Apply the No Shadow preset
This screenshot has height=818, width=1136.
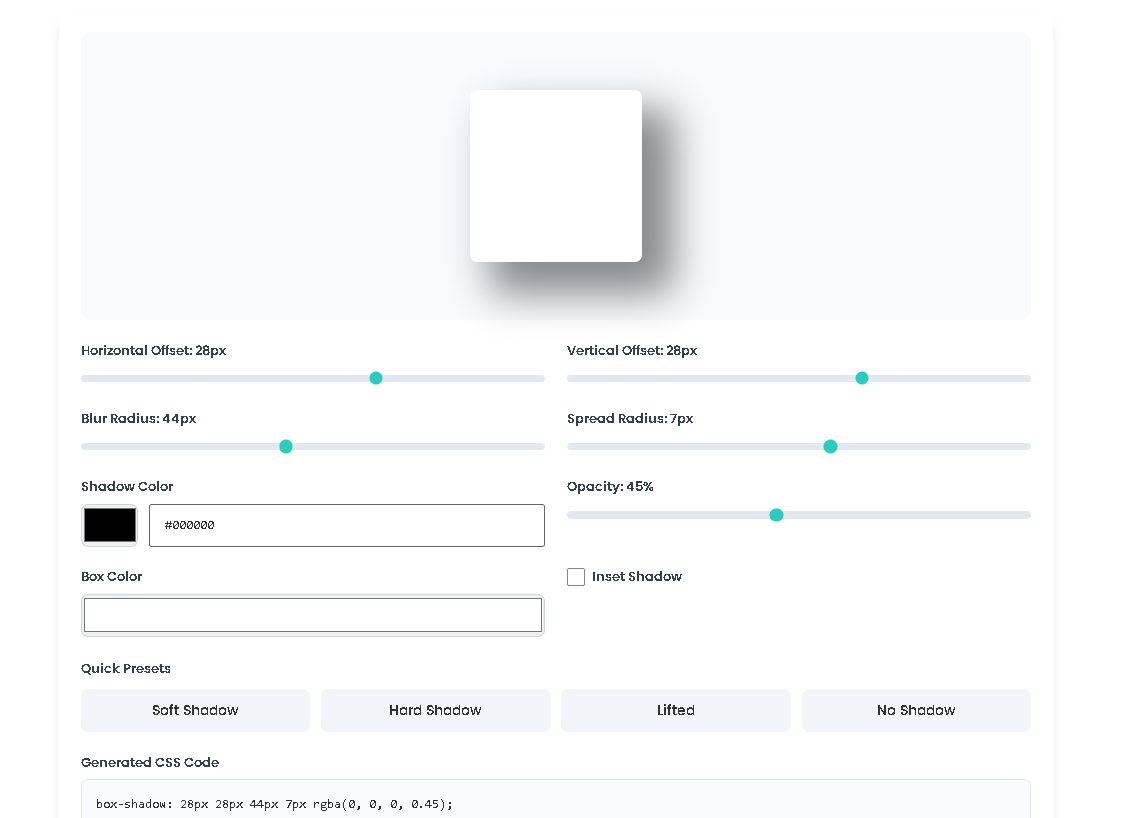pos(916,710)
